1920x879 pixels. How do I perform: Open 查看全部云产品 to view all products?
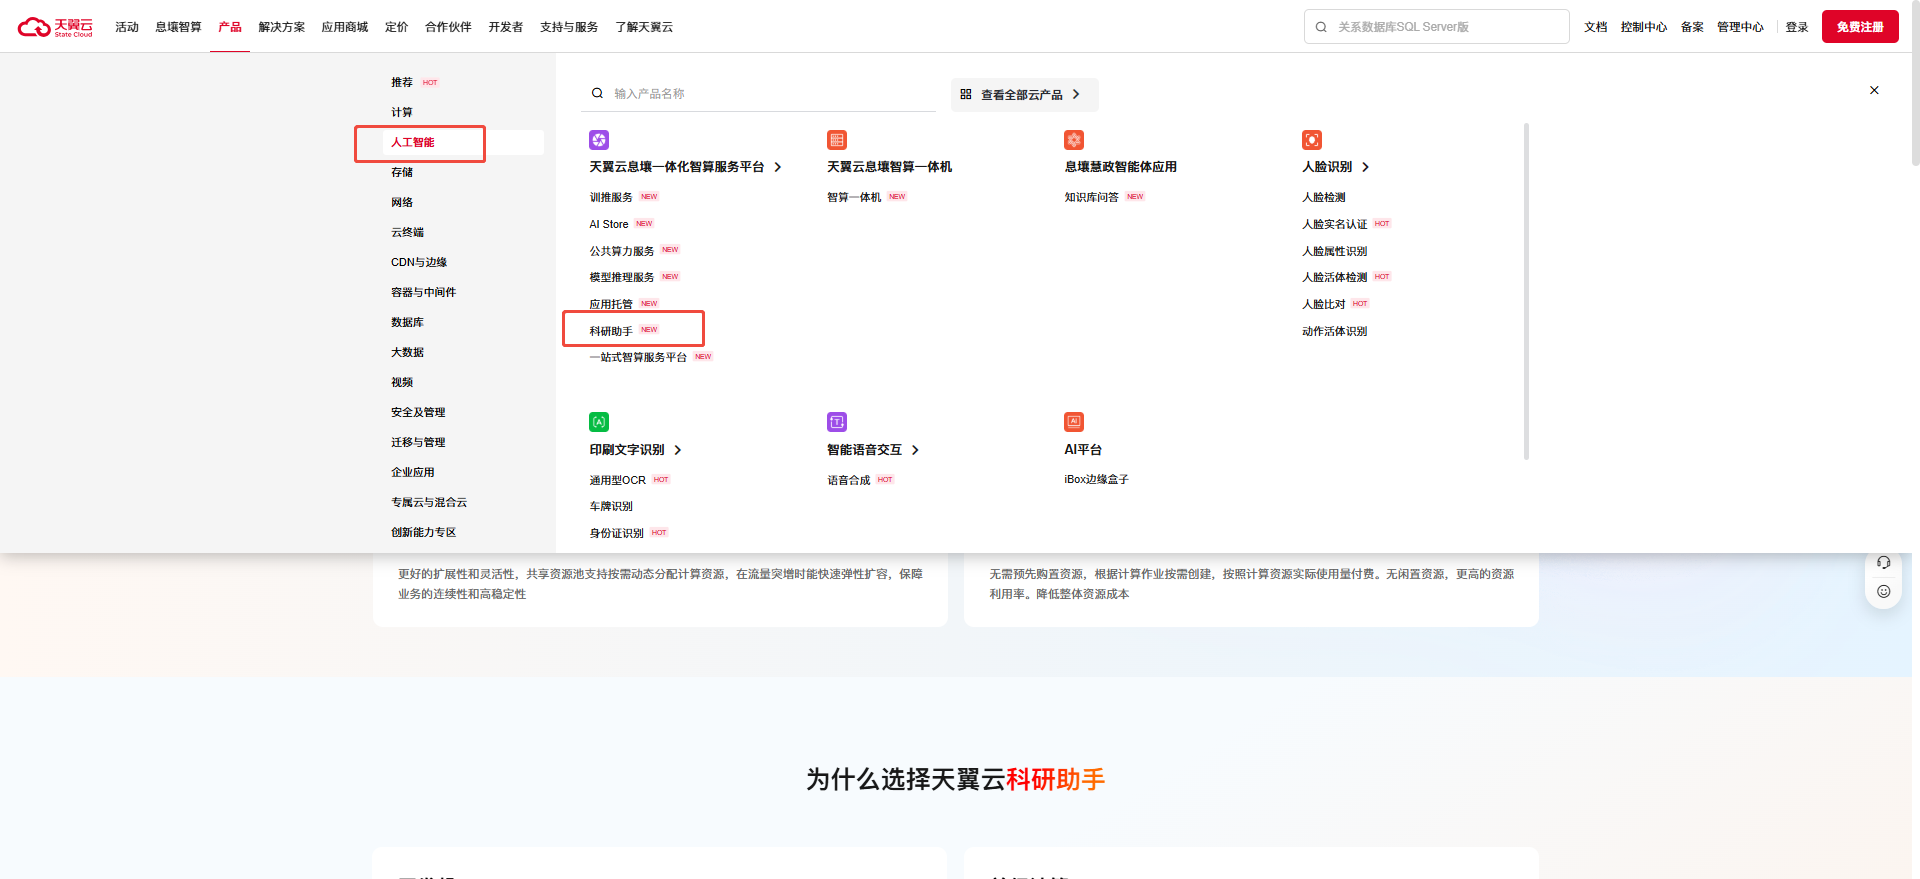[1023, 95]
